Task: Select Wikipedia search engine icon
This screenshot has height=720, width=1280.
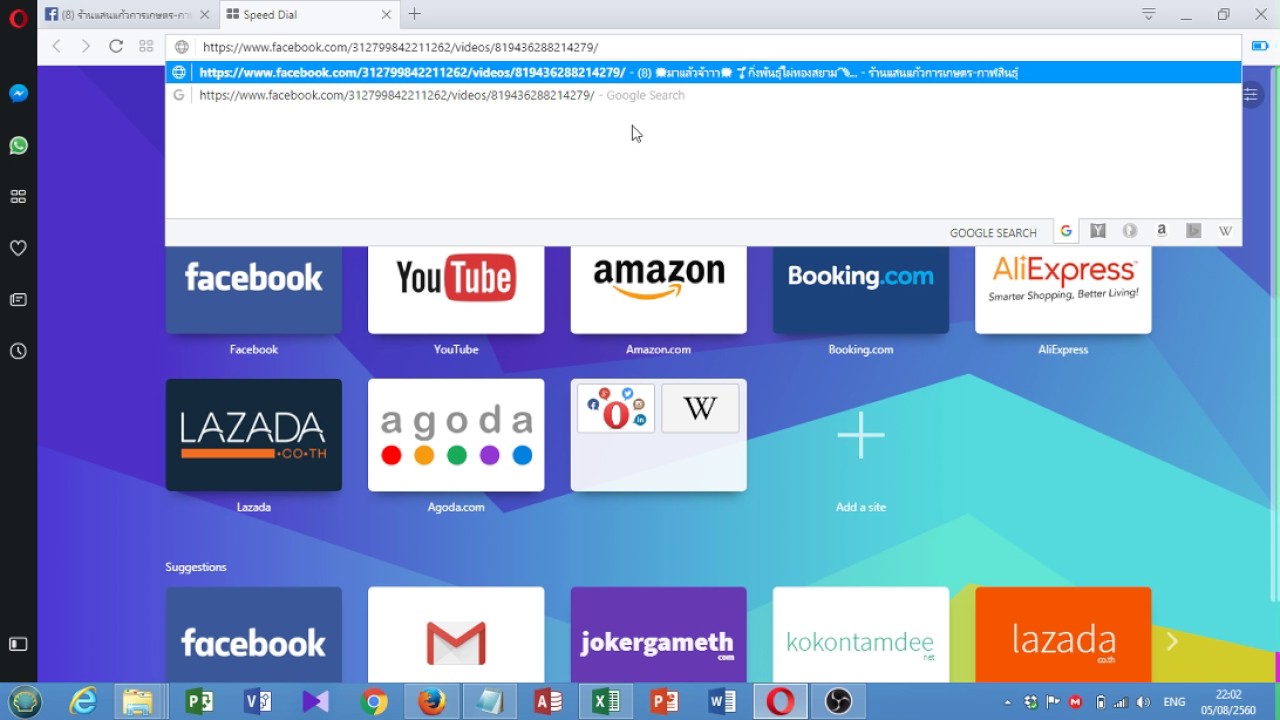Action: [1225, 231]
